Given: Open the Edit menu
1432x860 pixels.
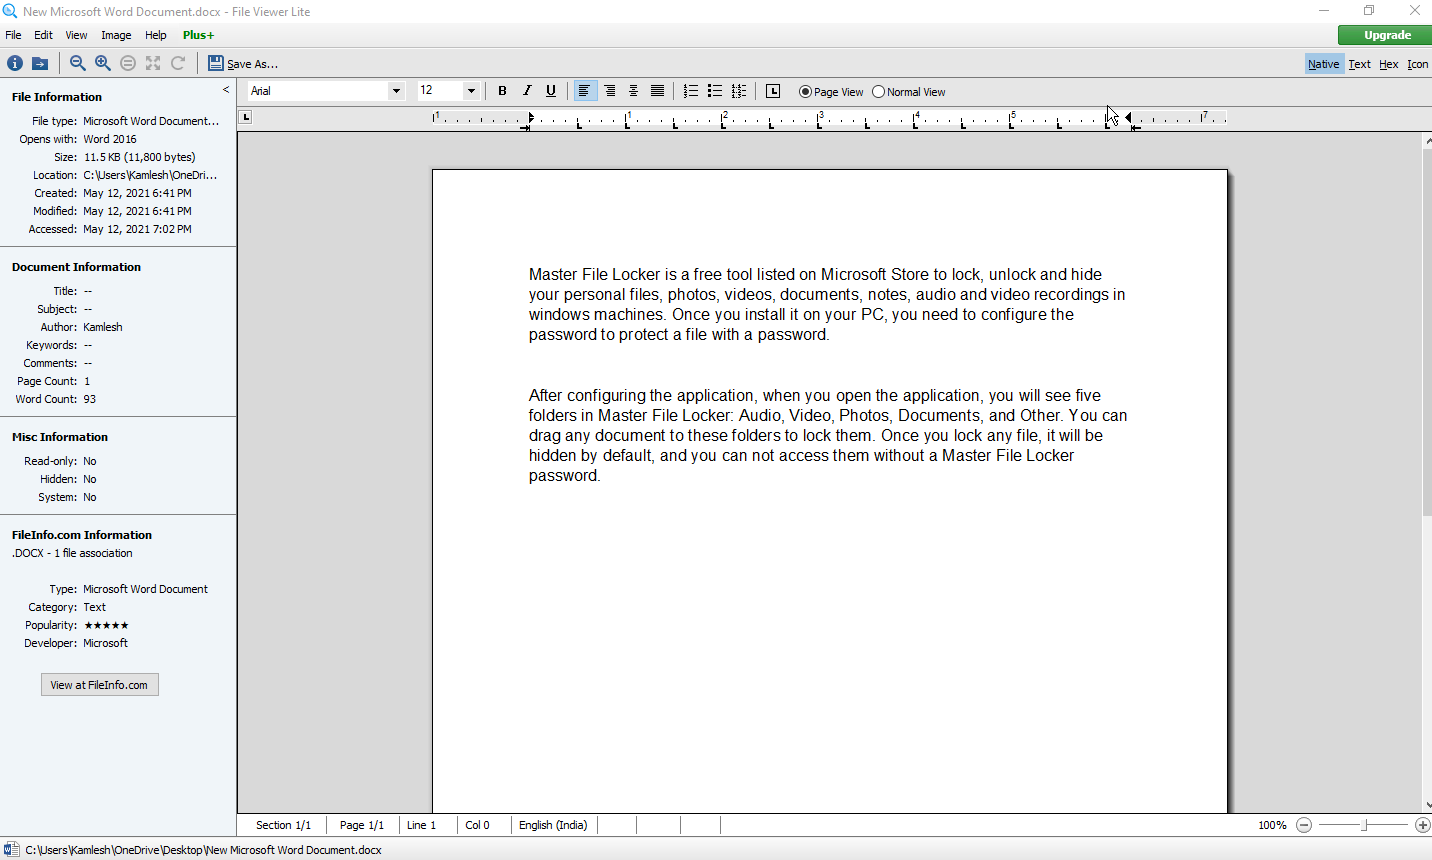Looking at the screenshot, I should pos(43,35).
